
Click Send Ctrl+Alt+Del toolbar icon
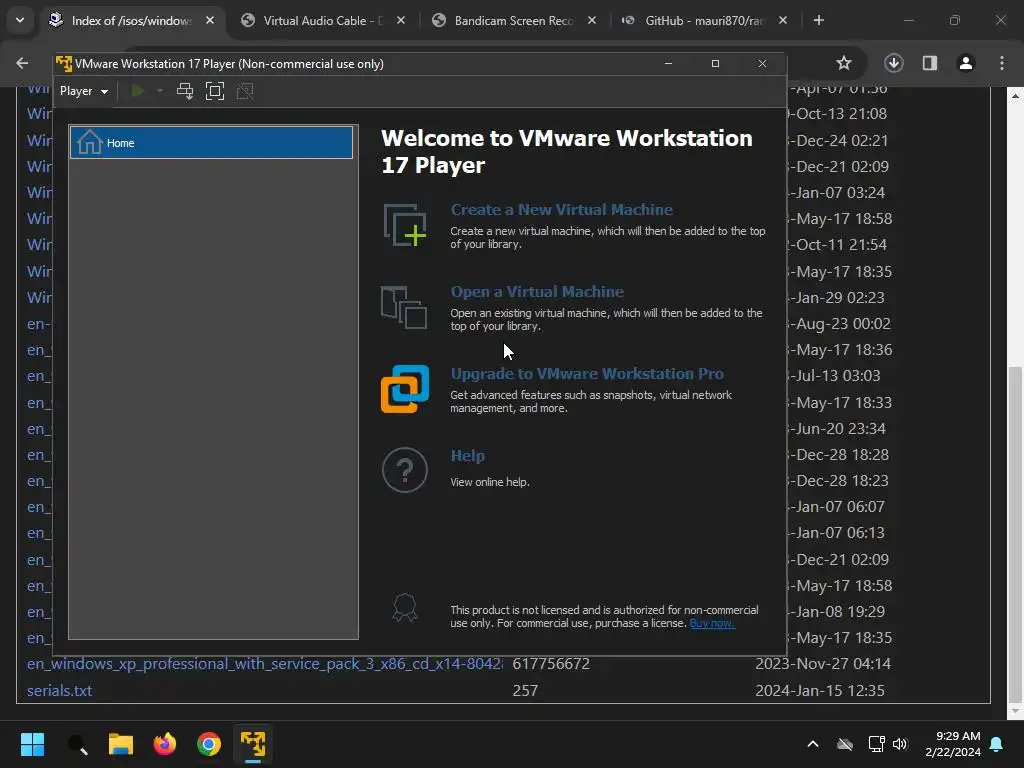point(185,91)
